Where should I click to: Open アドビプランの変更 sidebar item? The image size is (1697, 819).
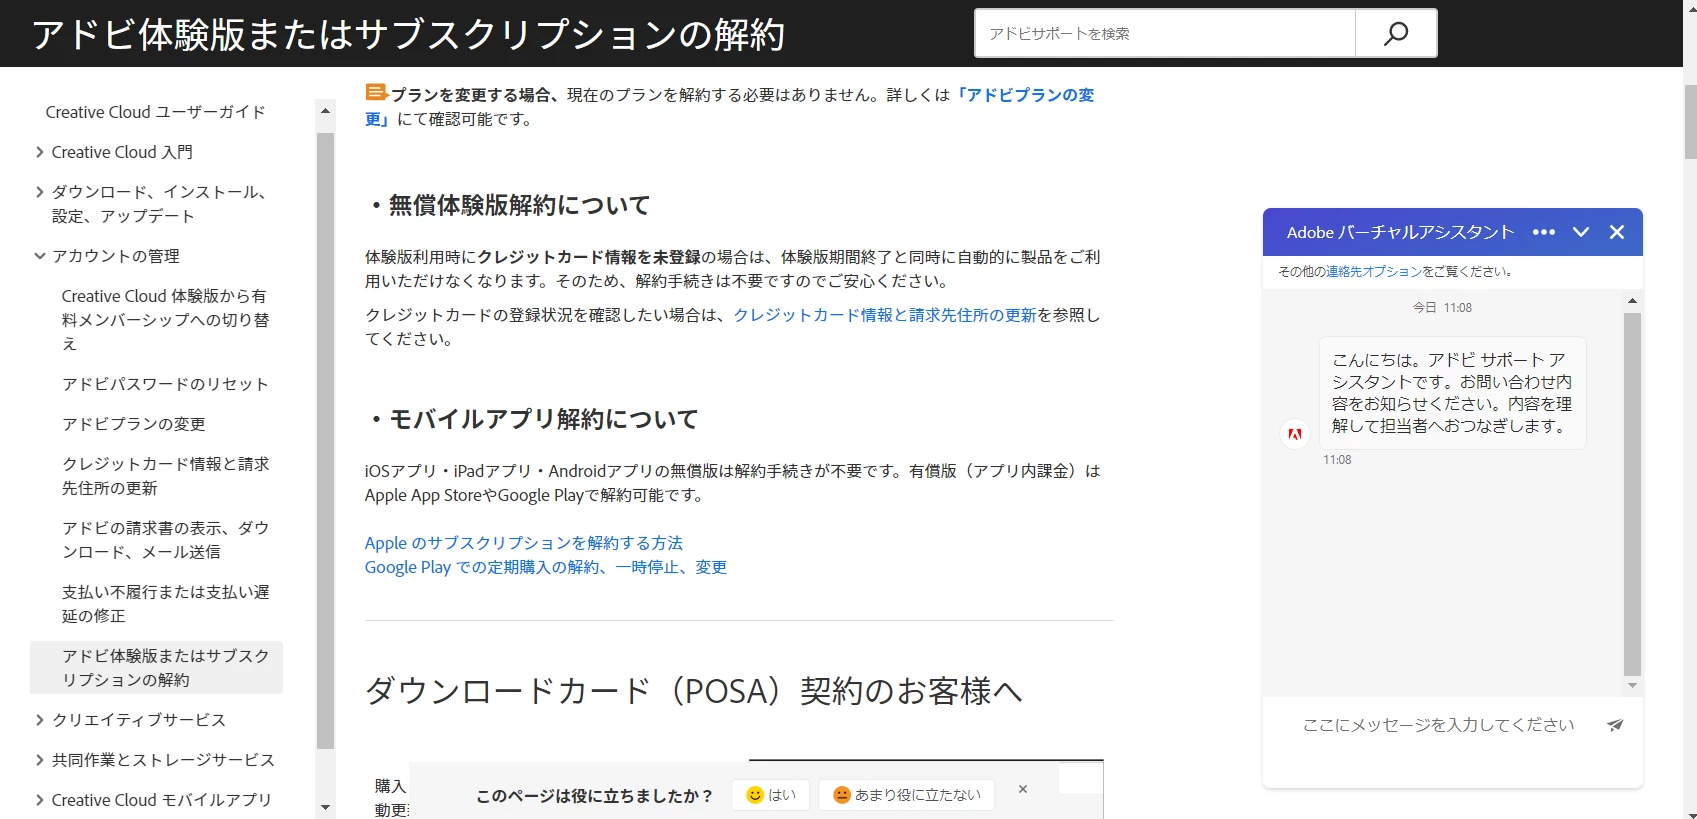[x=134, y=424]
